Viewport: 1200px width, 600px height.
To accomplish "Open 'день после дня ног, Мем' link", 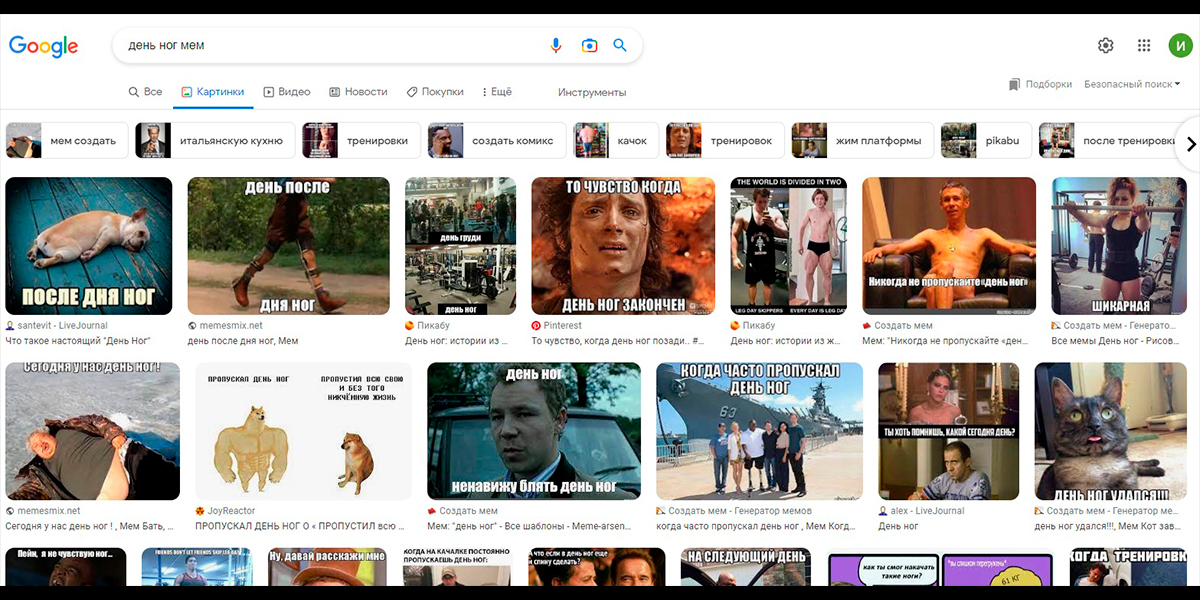I will click(x=243, y=341).
